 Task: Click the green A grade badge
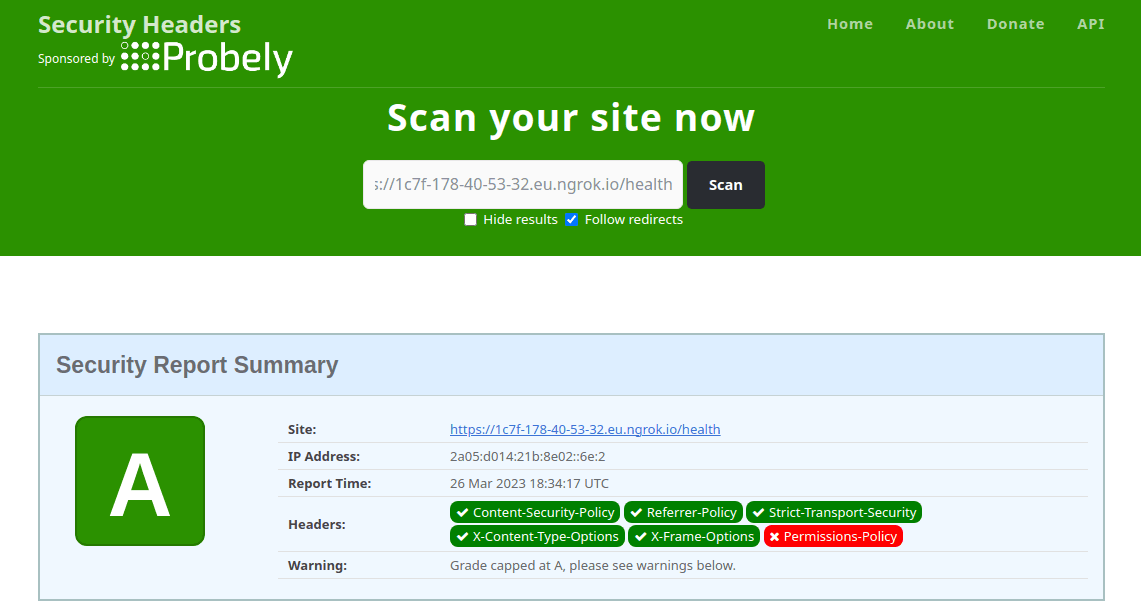point(140,481)
